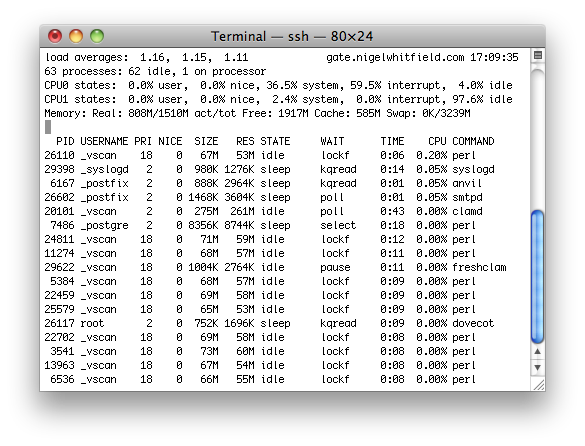Click the gate.nigelwhitfield.com hostname text
The width and height of the screenshot is (585, 446).
395,57
